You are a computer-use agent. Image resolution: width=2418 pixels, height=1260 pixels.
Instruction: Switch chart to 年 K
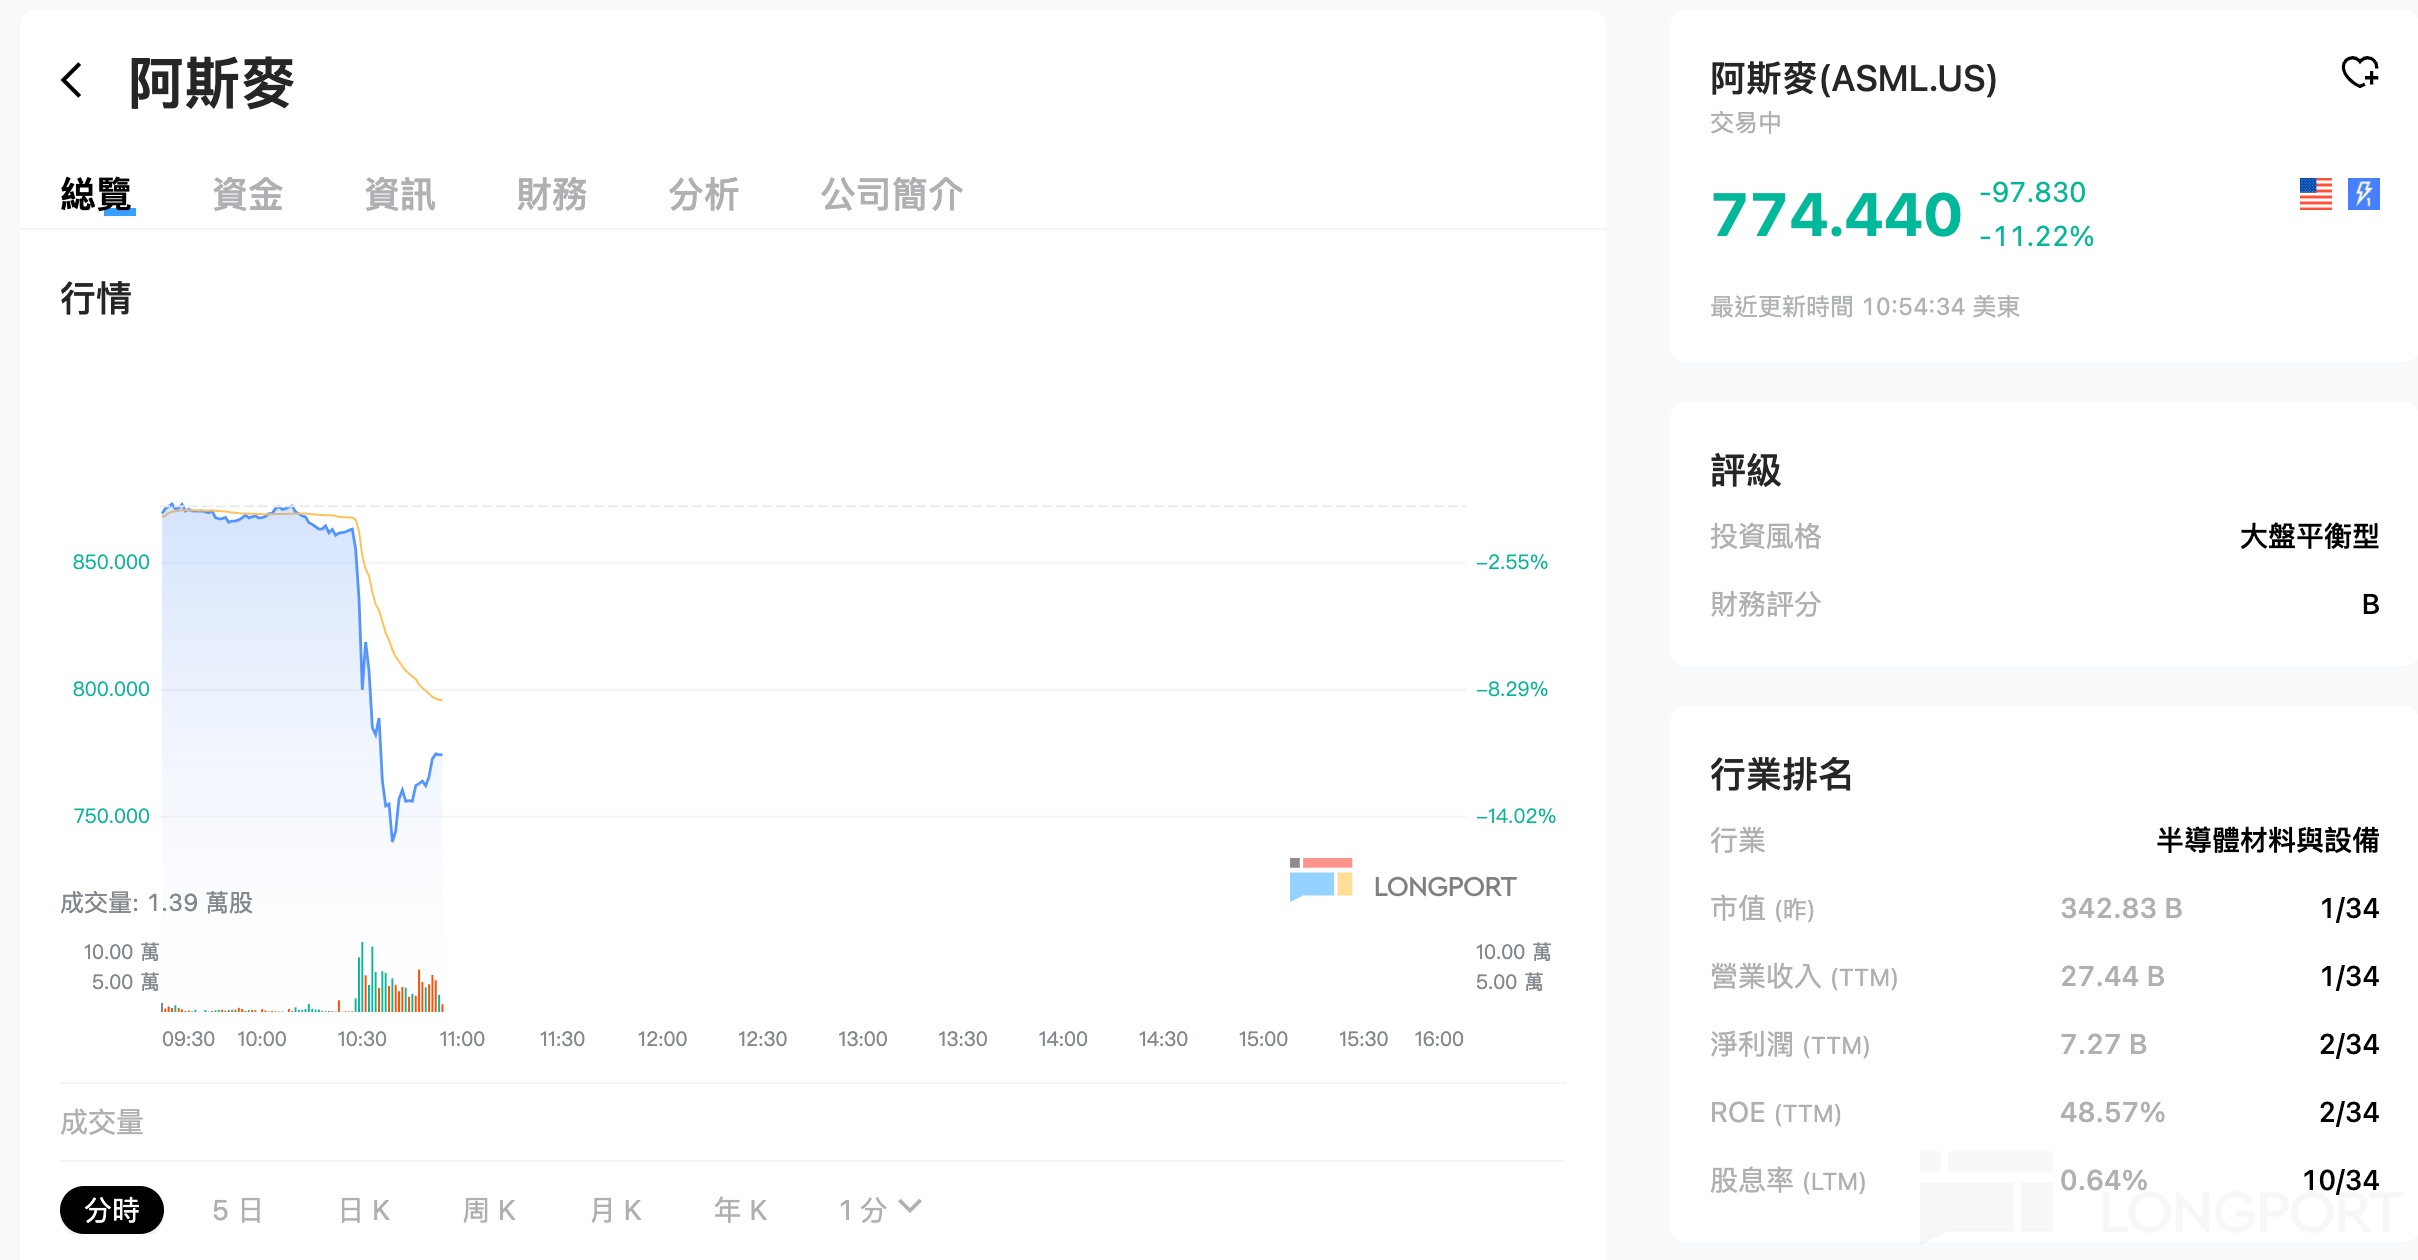(x=741, y=1210)
